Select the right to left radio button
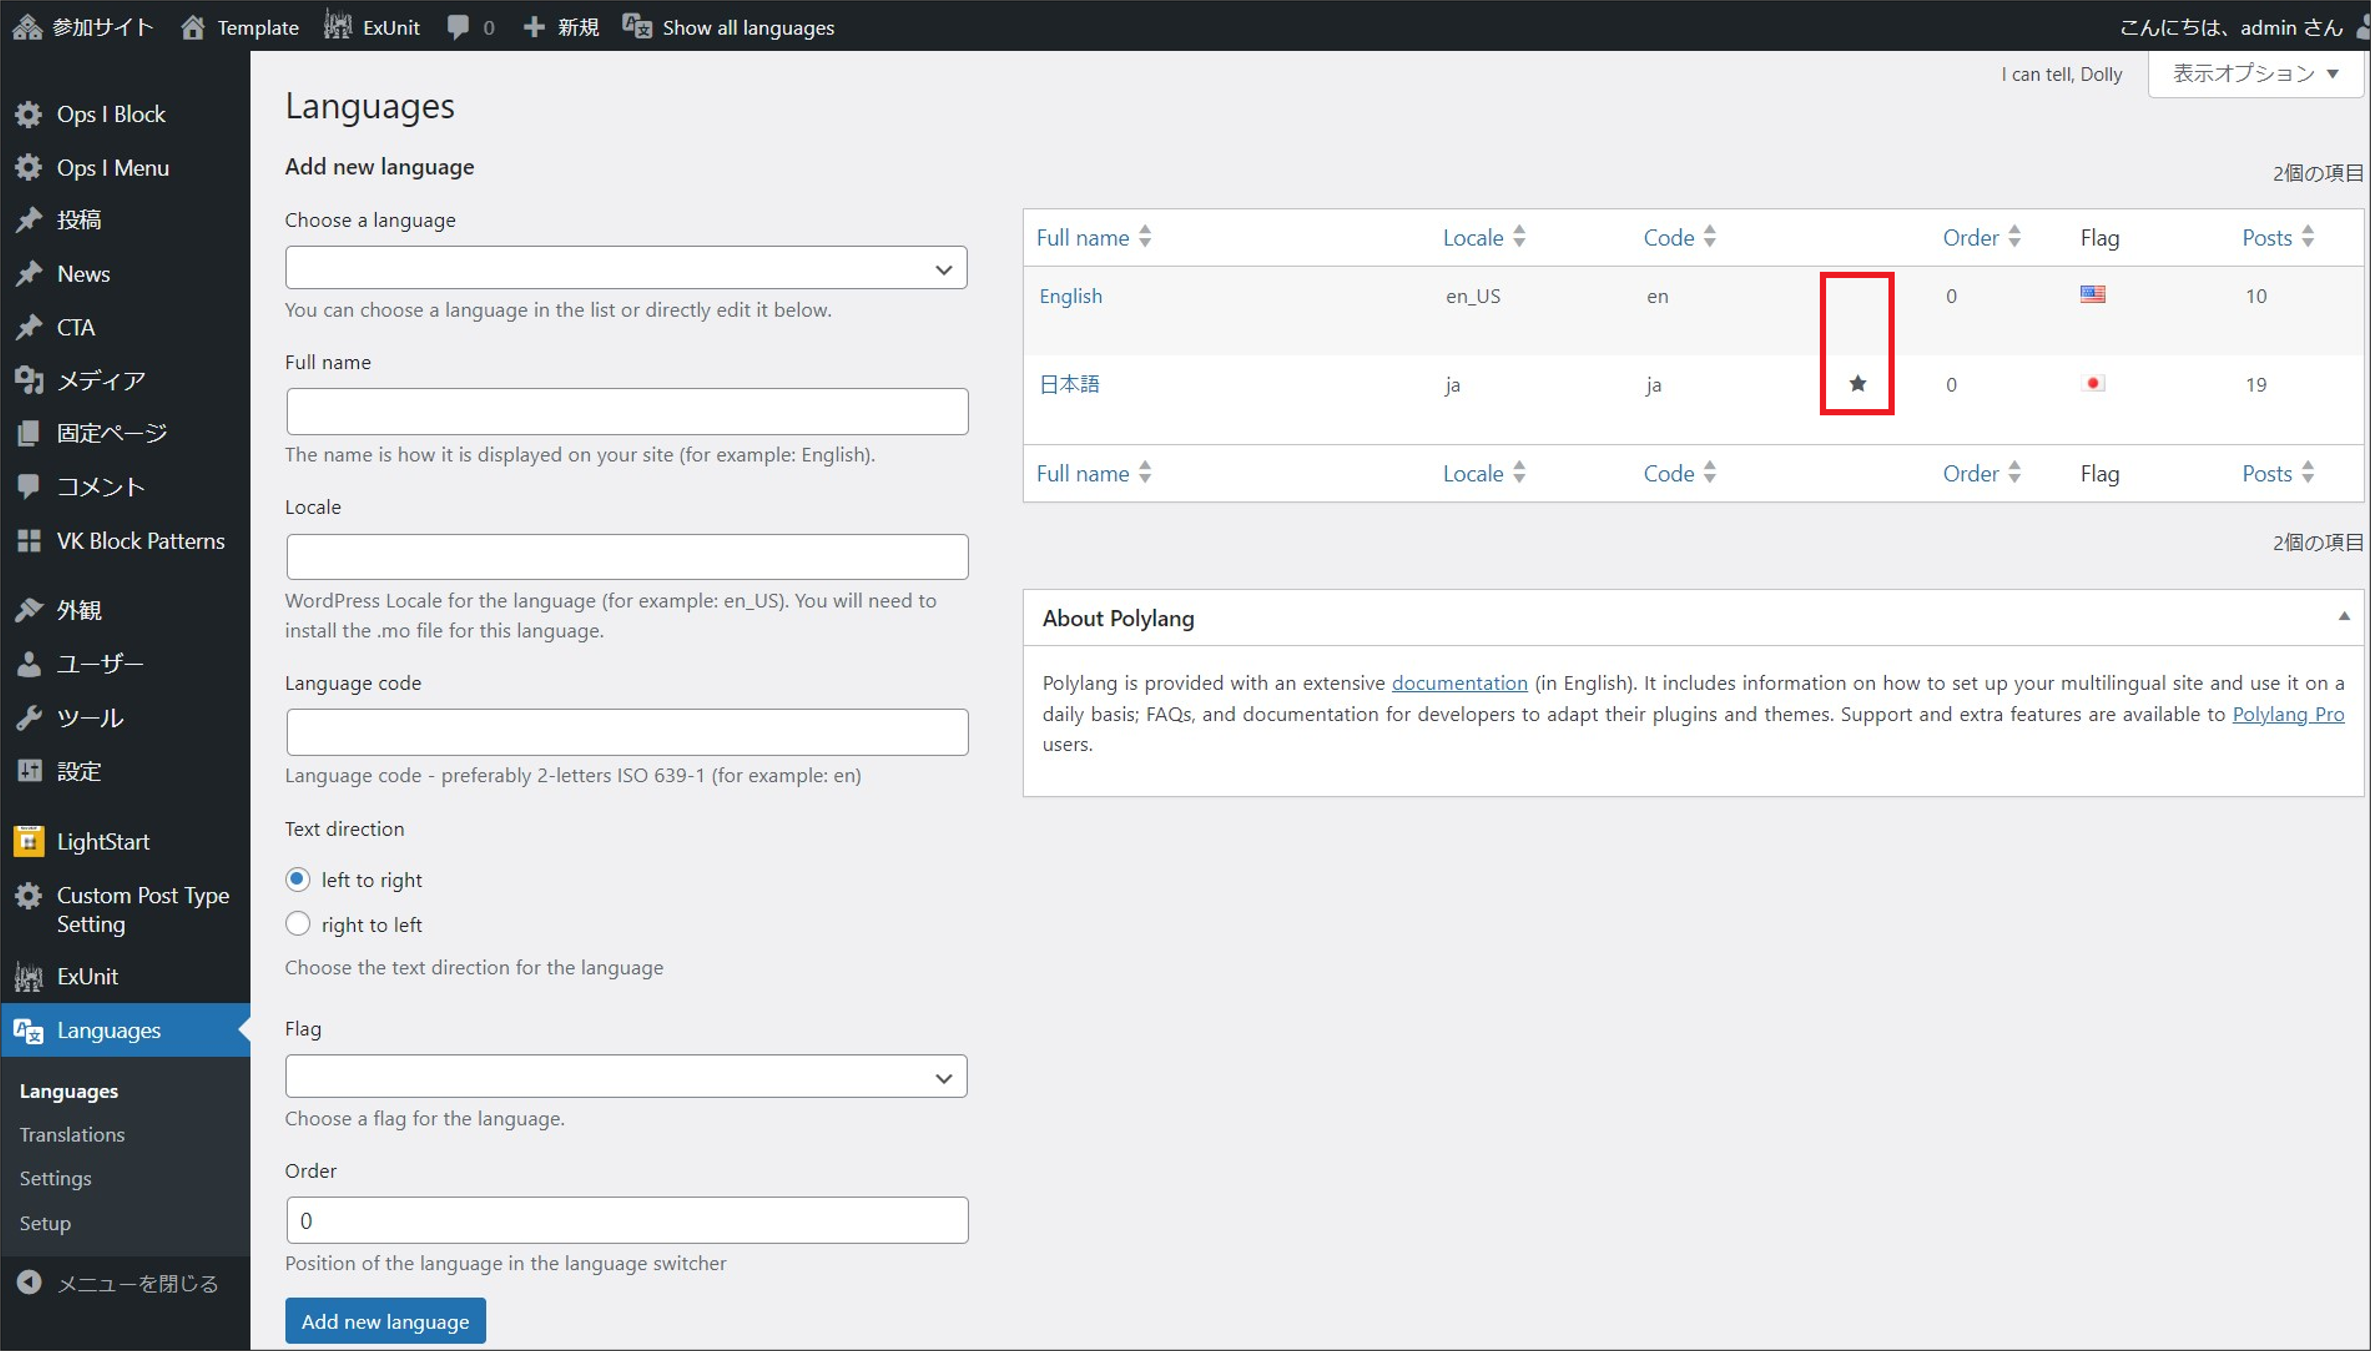The width and height of the screenshot is (2371, 1351). (297, 924)
